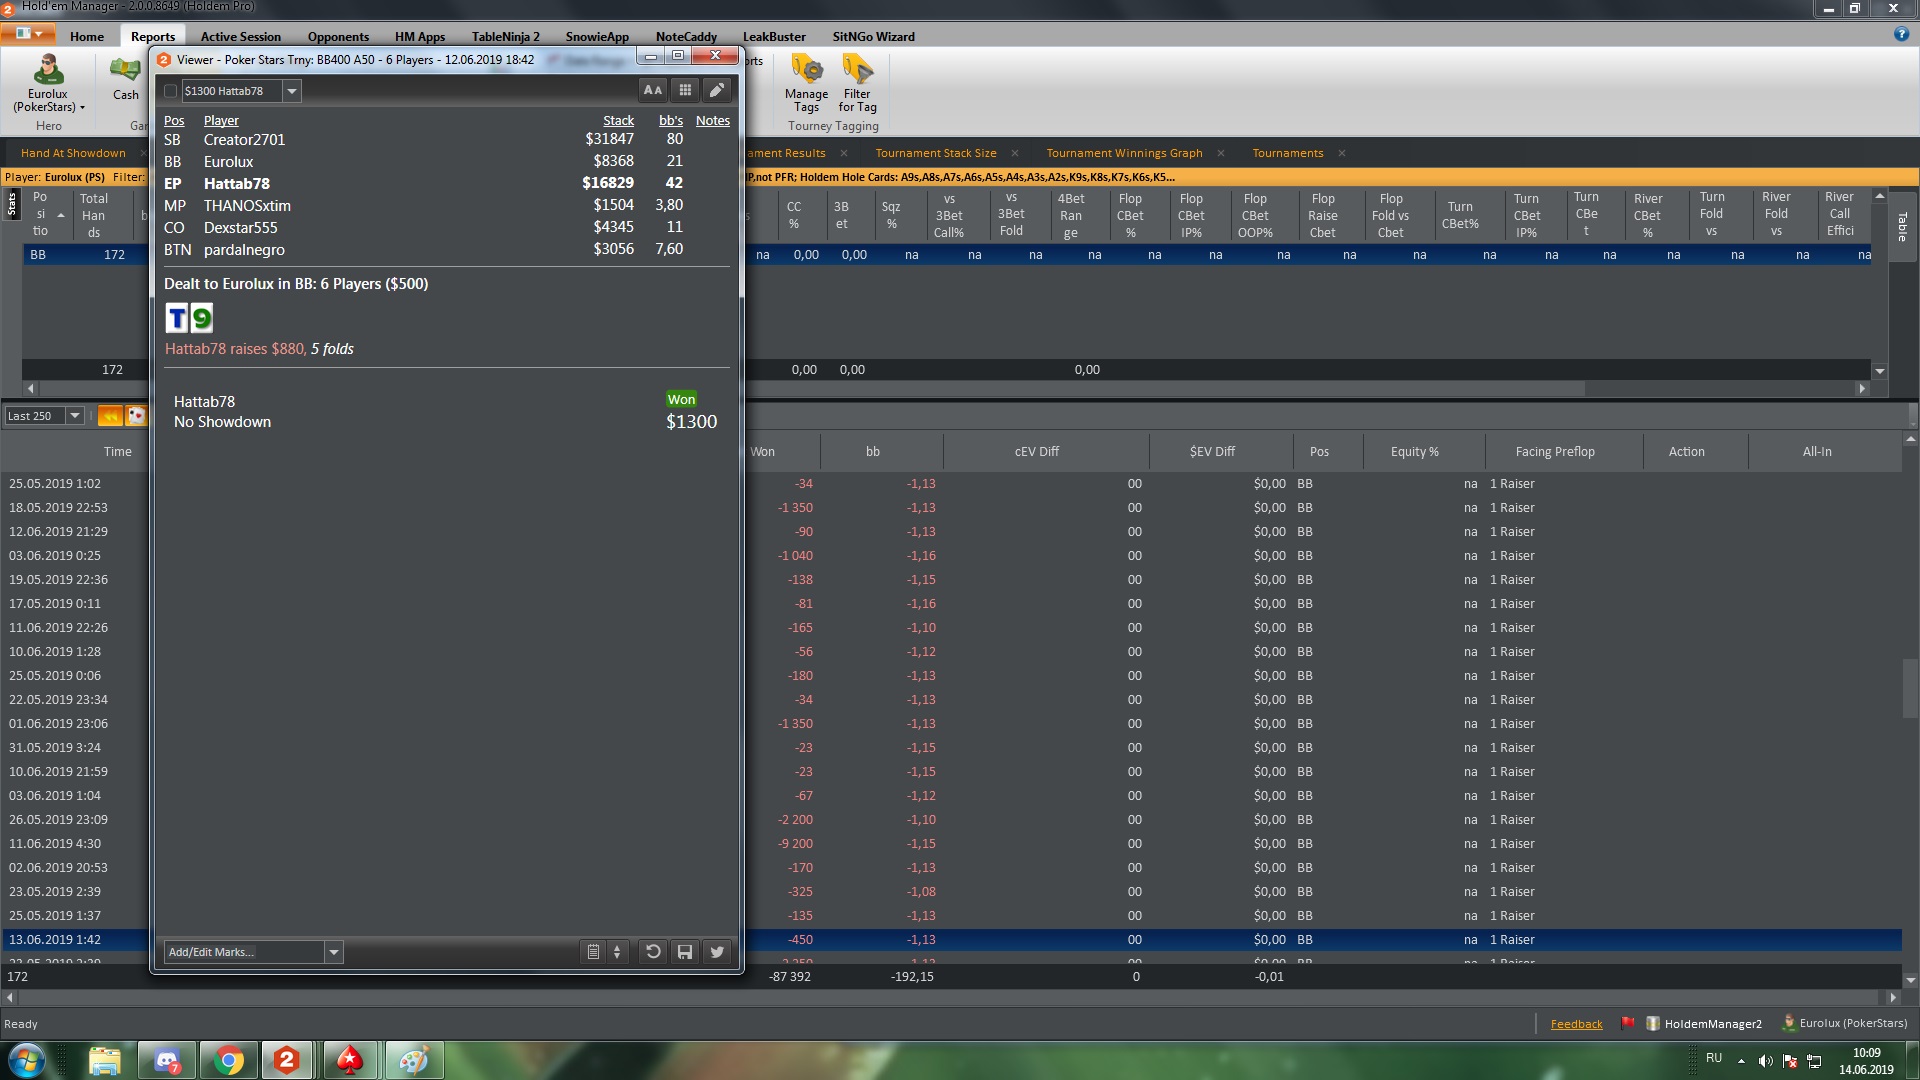Open Paint from taskbar
Image resolution: width=1920 pixels, height=1080 pixels.
(413, 1060)
